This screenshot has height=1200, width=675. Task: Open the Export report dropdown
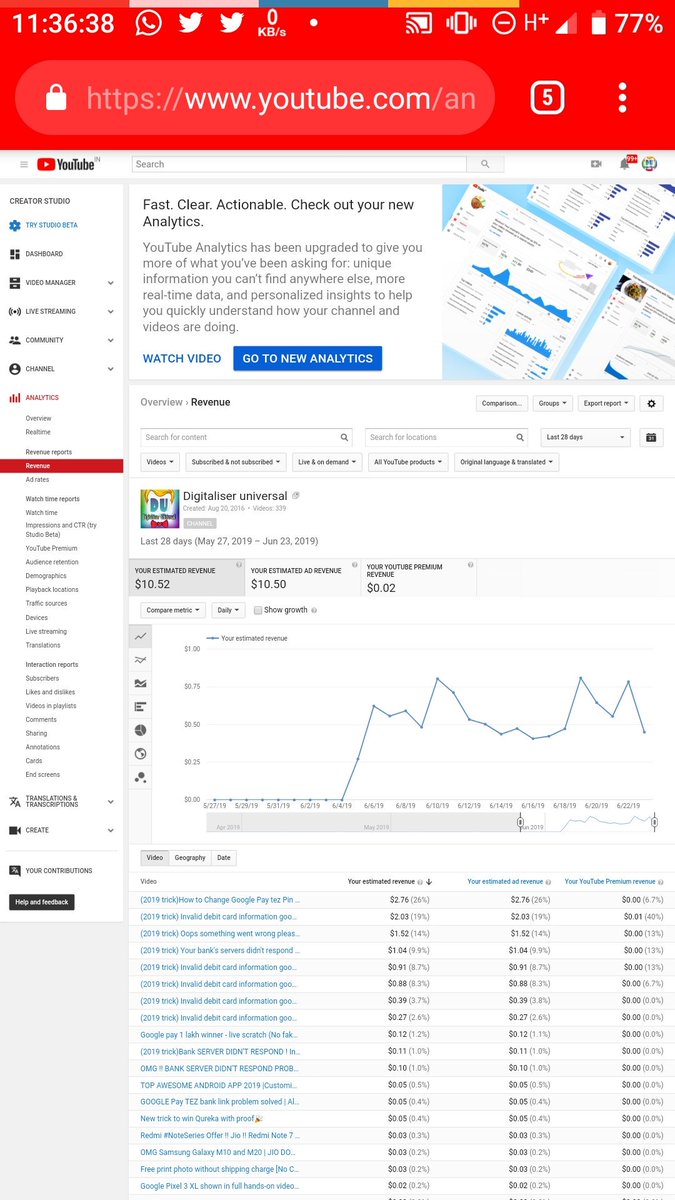click(x=607, y=403)
